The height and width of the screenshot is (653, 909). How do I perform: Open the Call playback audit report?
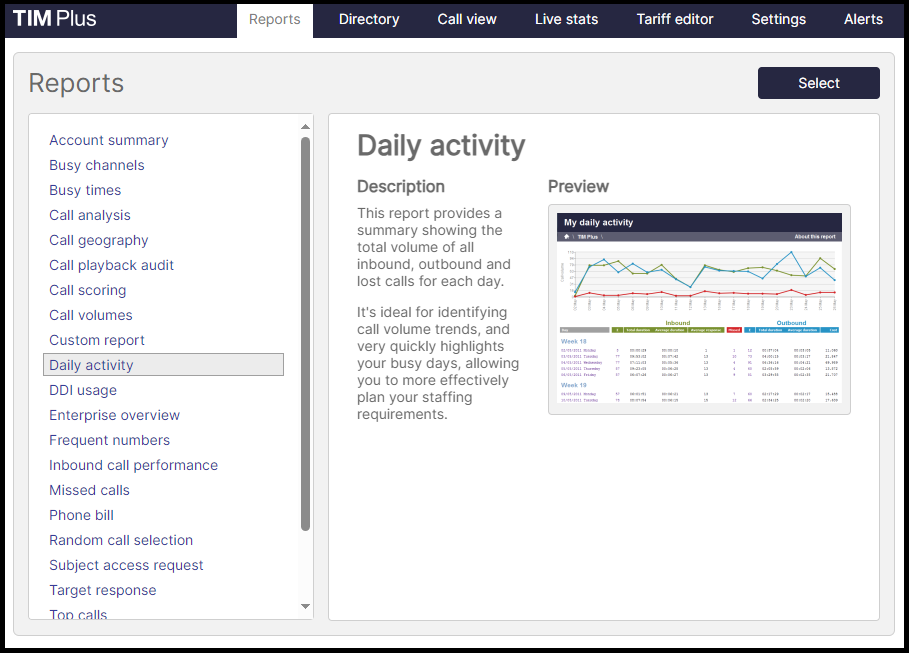click(x=111, y=265)
